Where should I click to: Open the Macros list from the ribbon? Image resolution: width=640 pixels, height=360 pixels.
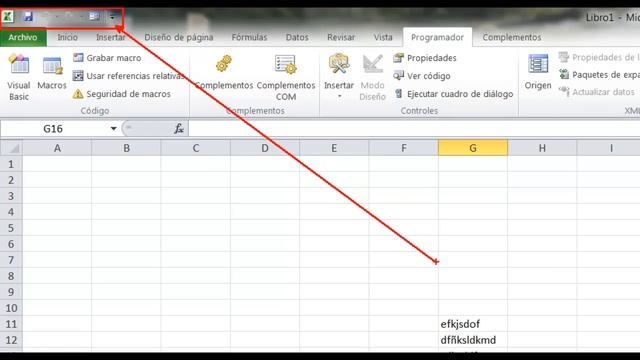click(x=52, y=73)
